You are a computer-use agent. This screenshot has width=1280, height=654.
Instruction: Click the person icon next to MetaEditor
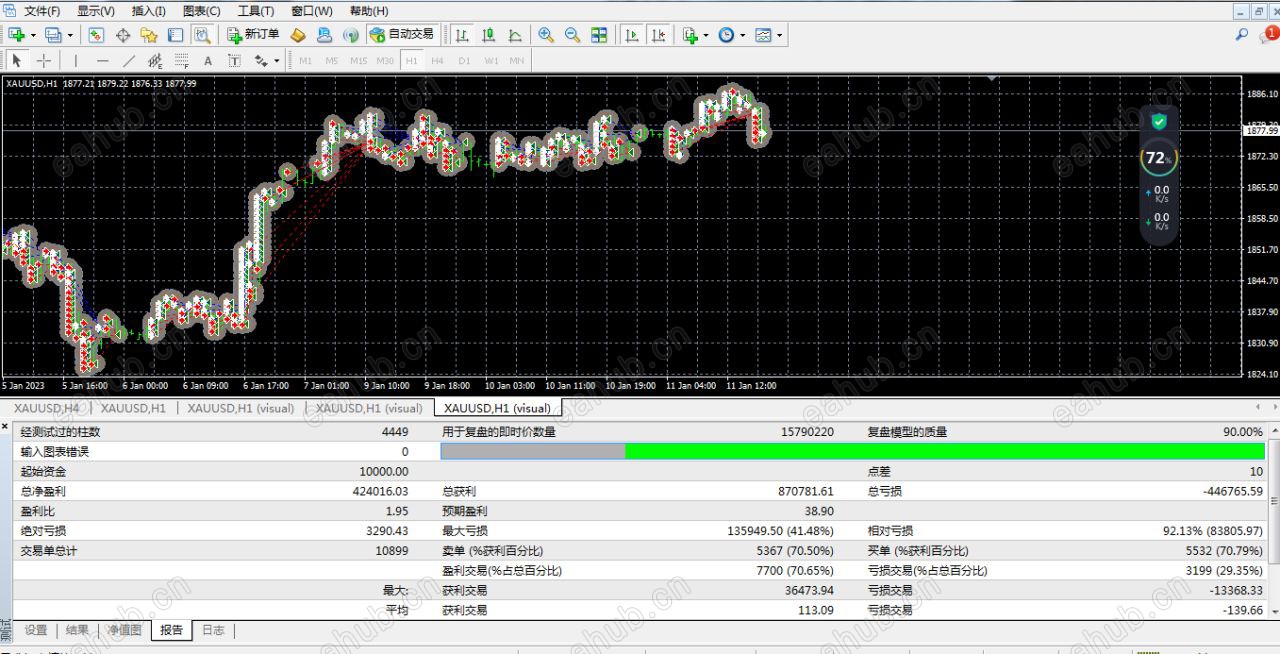324,35
